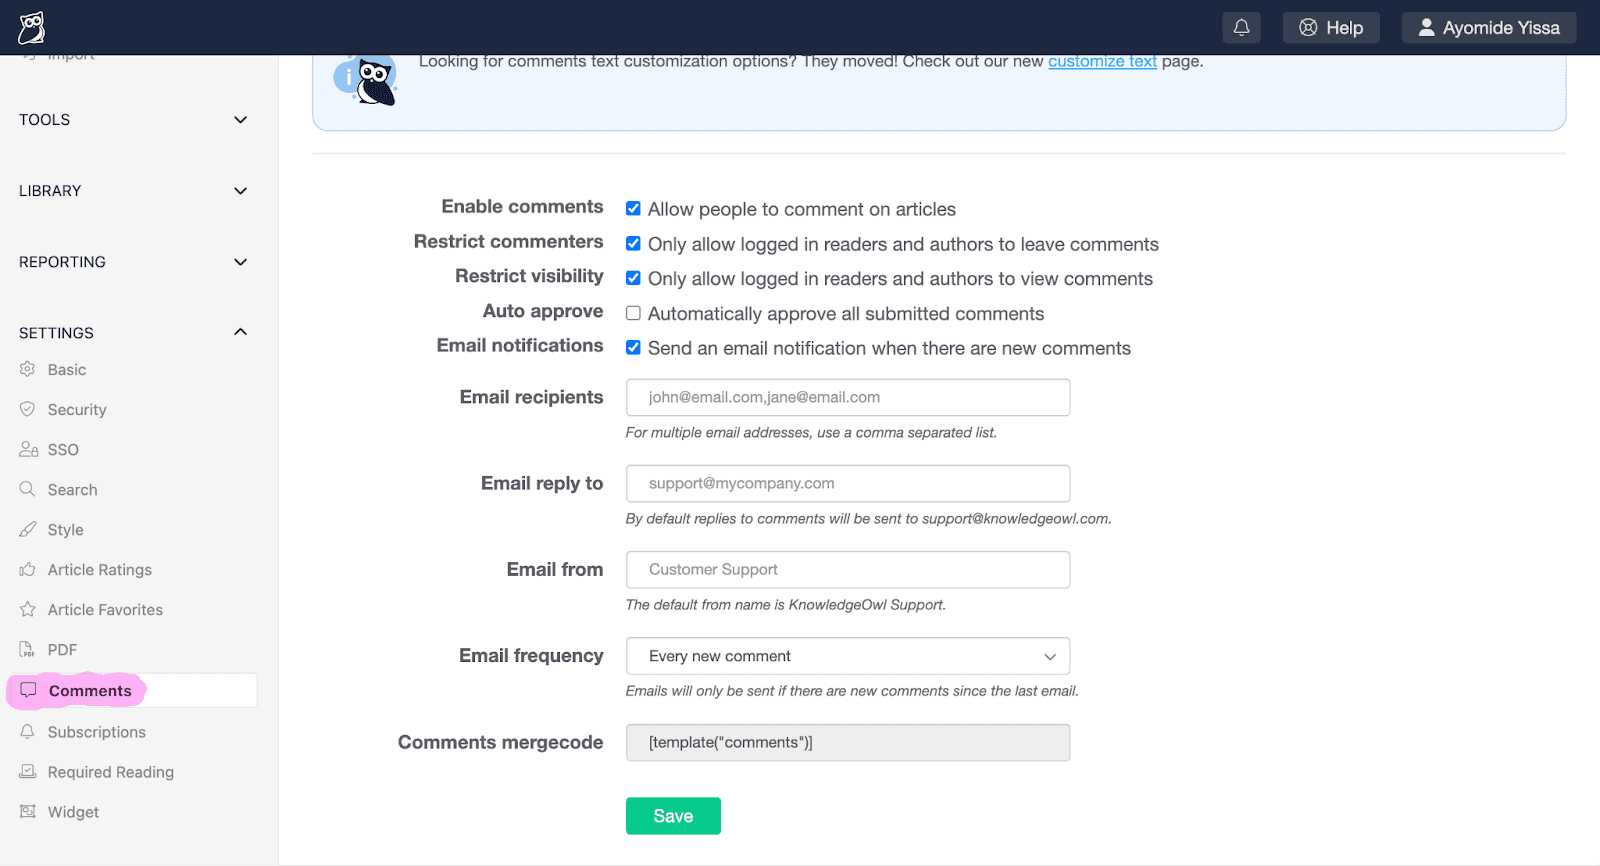Click the SSO icon in settings sidebar
The height and width of the screenshot is (866, 1600).
pyautogui.click(x=27, y=449)
